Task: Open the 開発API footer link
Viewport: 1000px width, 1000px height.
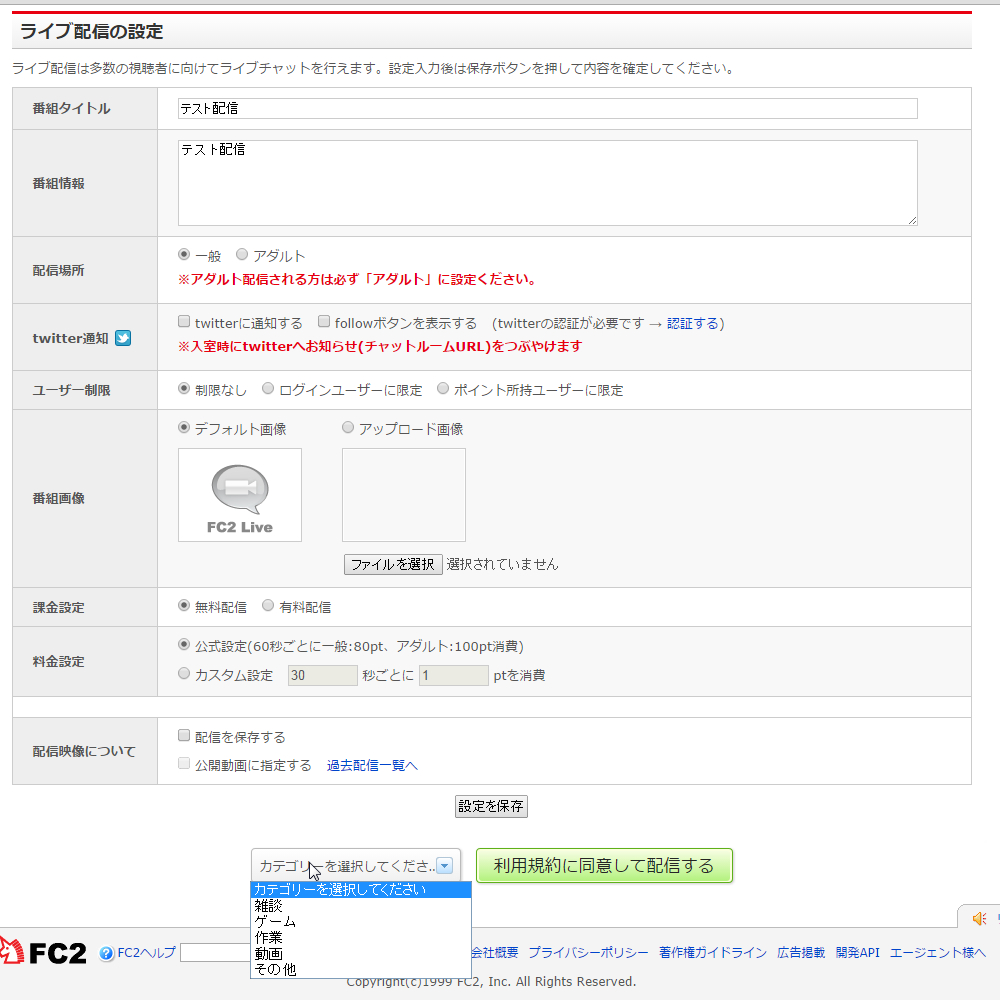Action: point(857,953)
